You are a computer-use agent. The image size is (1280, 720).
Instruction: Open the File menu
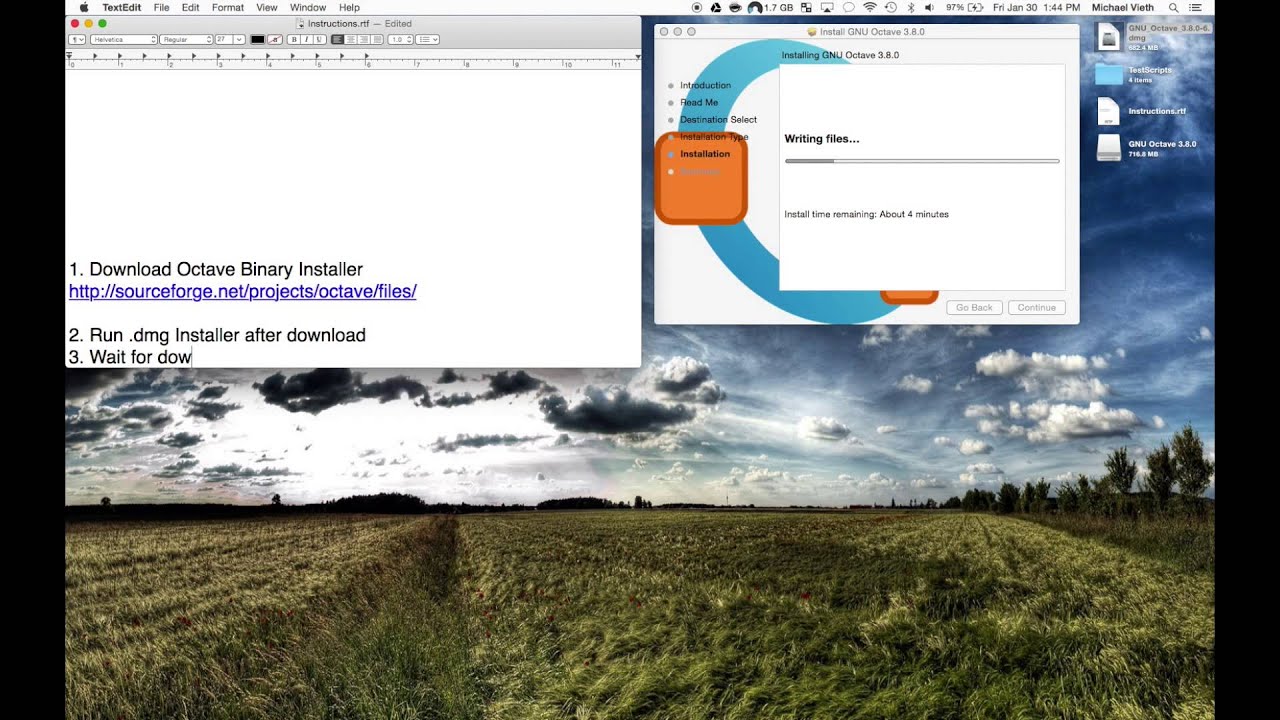coord(161,7)
